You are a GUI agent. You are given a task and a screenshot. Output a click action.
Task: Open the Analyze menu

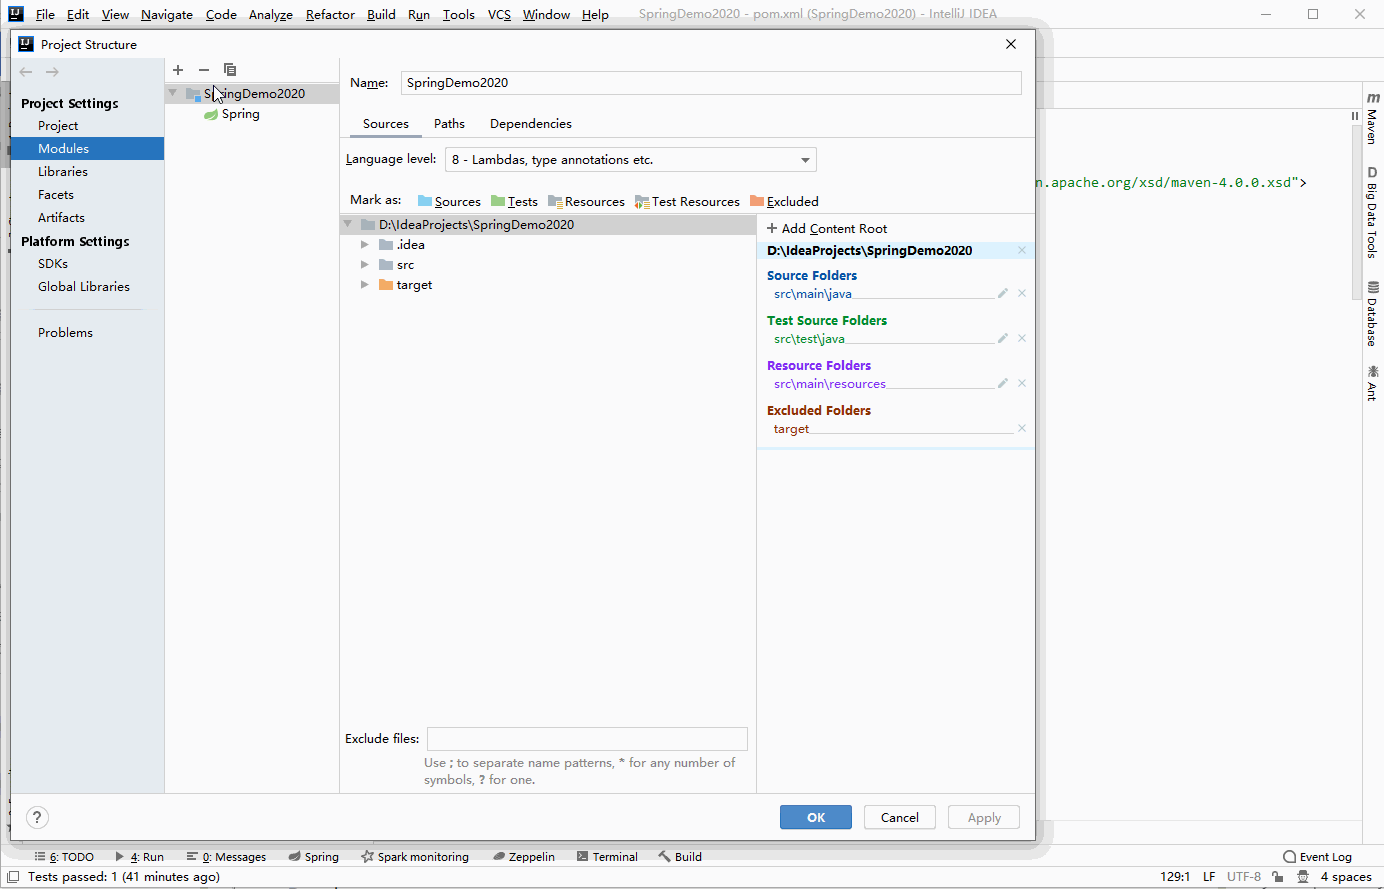click(x=271, y=15)
